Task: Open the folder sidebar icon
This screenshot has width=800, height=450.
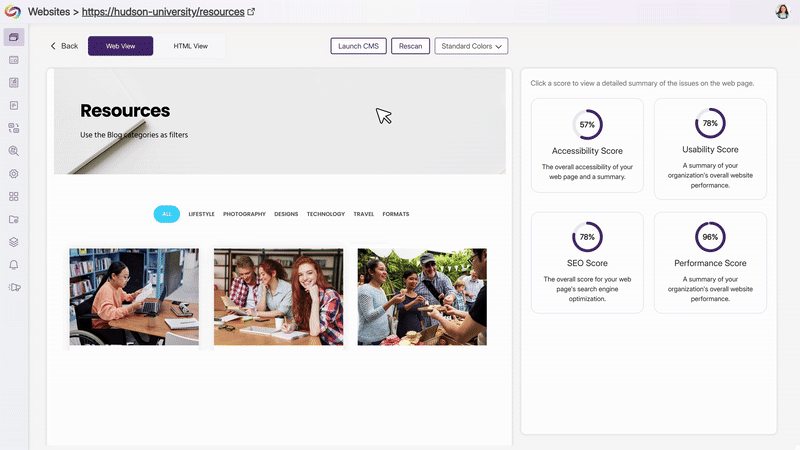Action: point(14,219)
